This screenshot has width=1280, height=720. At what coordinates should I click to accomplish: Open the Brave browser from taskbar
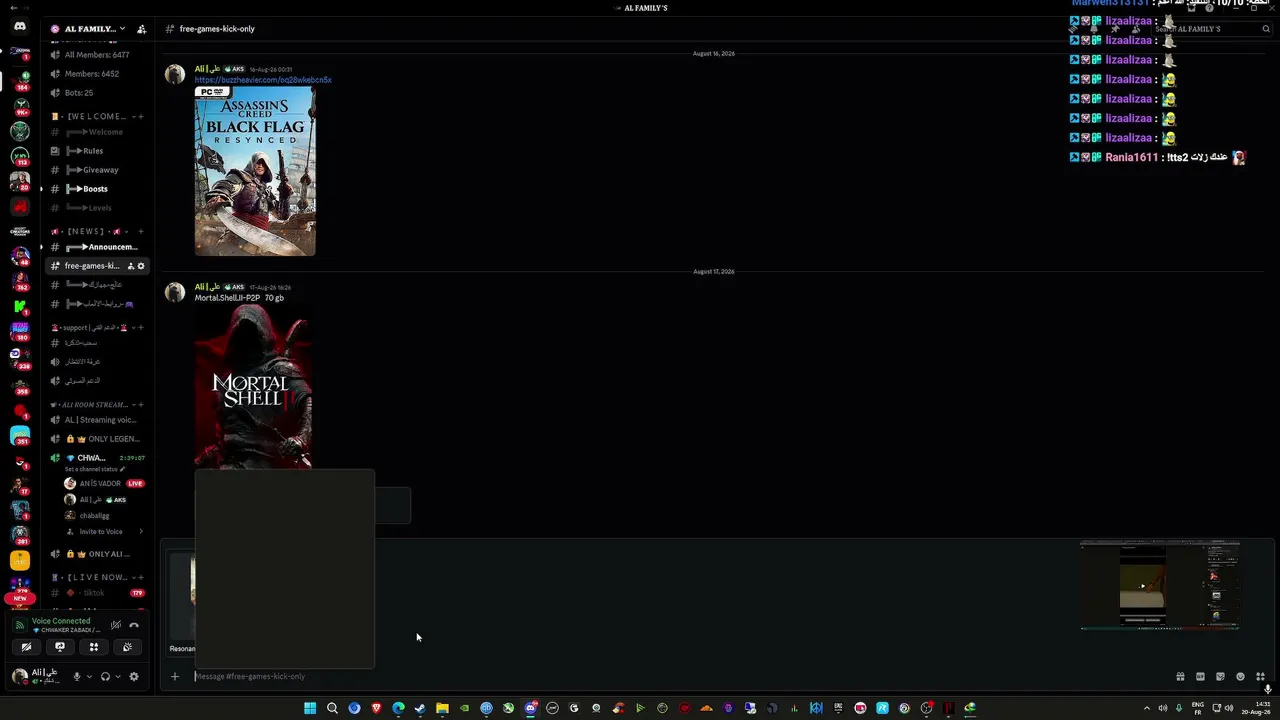coord(376,708)
